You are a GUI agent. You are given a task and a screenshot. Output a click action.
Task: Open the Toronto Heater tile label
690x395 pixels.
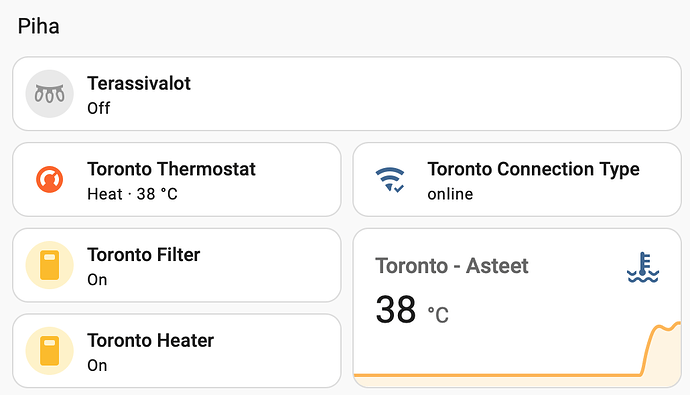click(150, 340)
